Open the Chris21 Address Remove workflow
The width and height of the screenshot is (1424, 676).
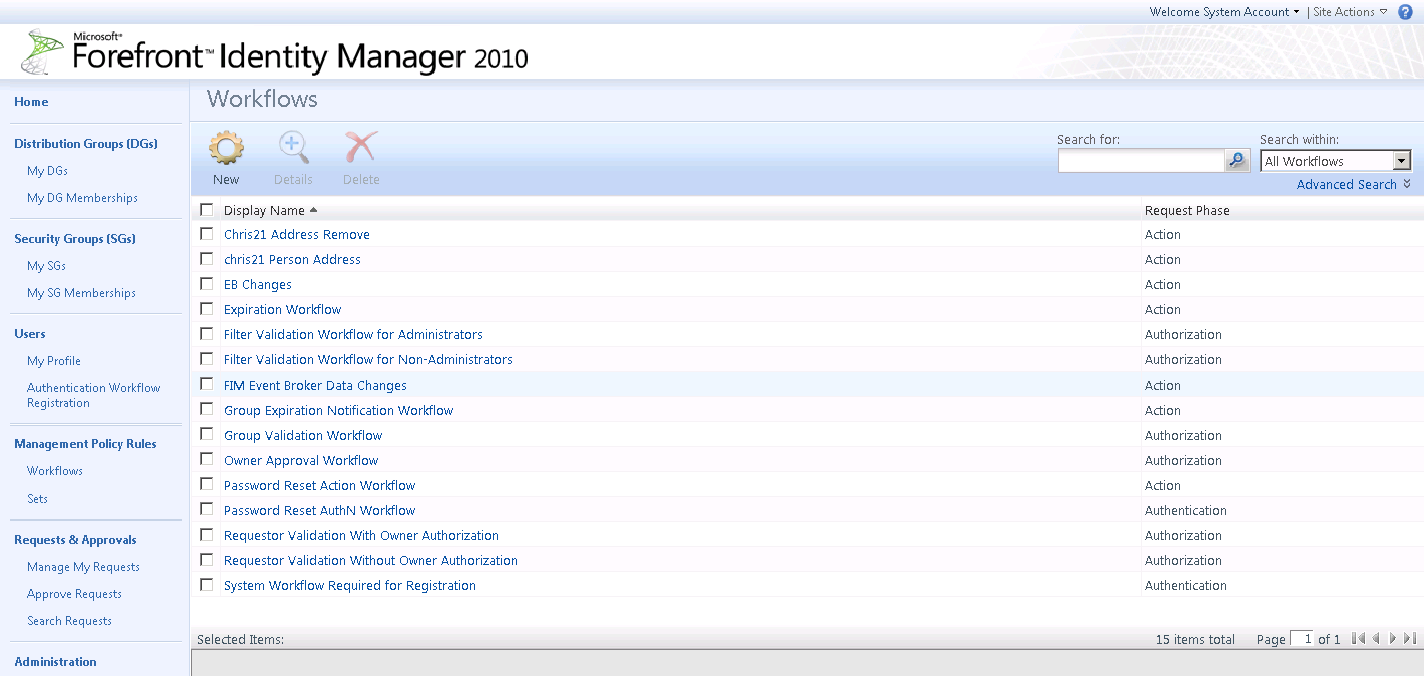pos(297,235)
